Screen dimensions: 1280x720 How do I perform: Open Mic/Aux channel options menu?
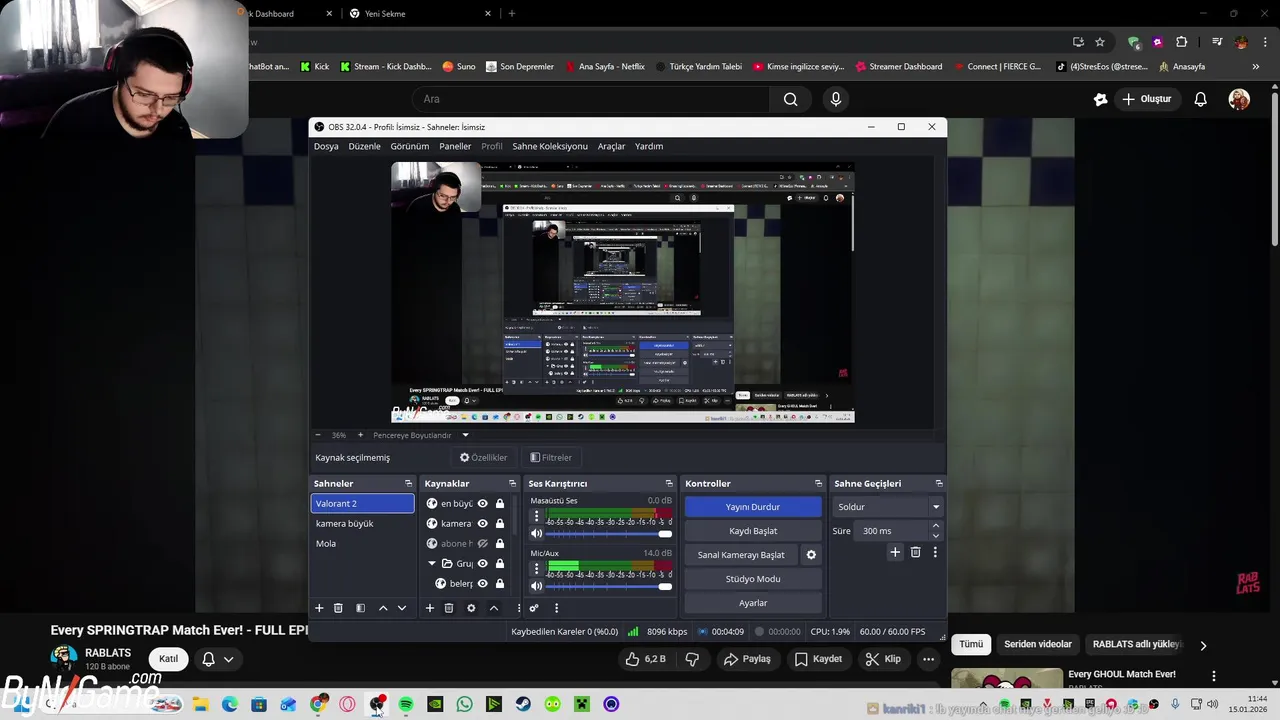(536, 569)
